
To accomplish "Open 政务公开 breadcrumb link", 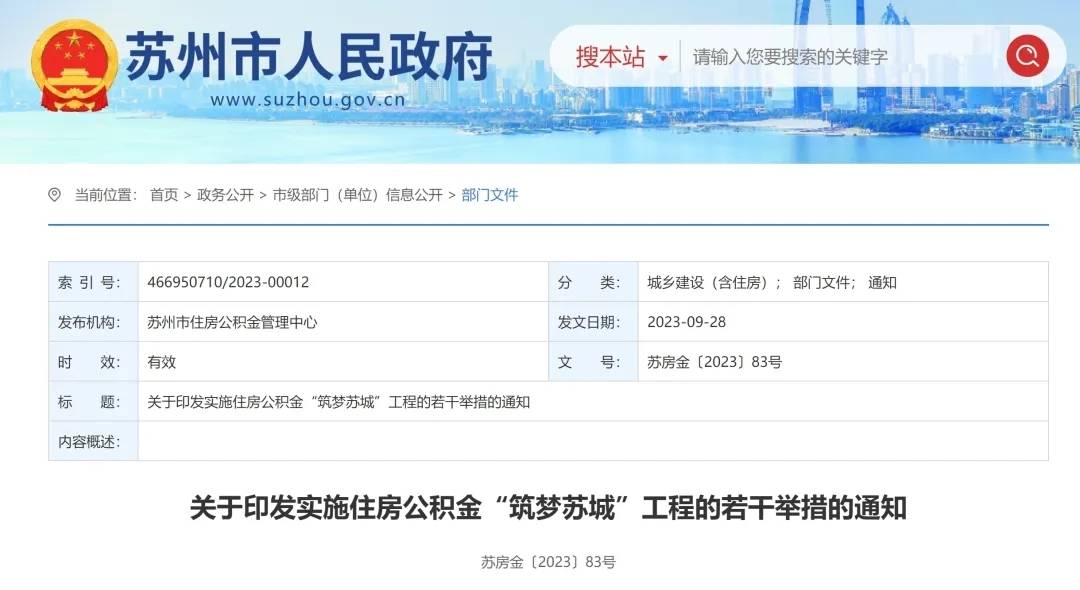I will coord(225,195).
